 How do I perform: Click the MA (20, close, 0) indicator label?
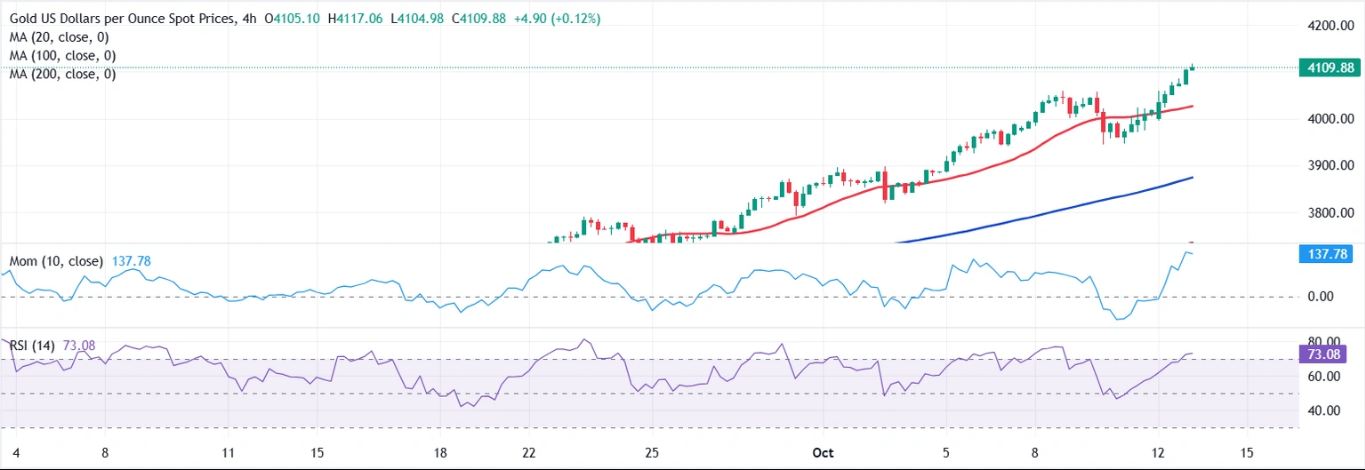pyautogui.click(x=62, y=37)
